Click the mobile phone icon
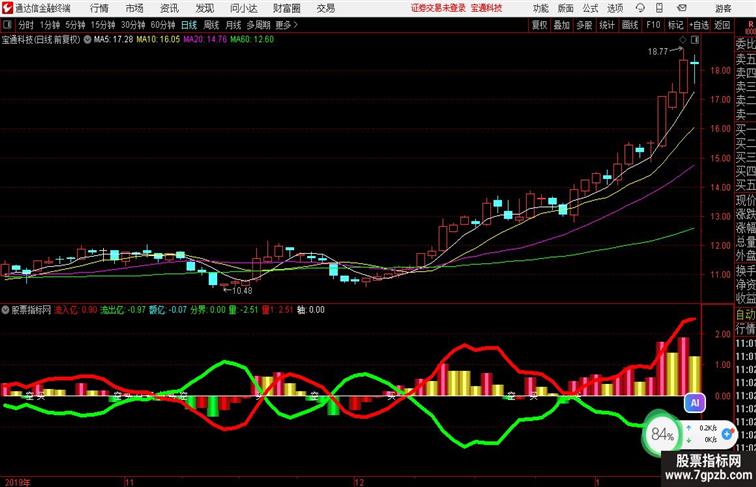 click(659, 8)
